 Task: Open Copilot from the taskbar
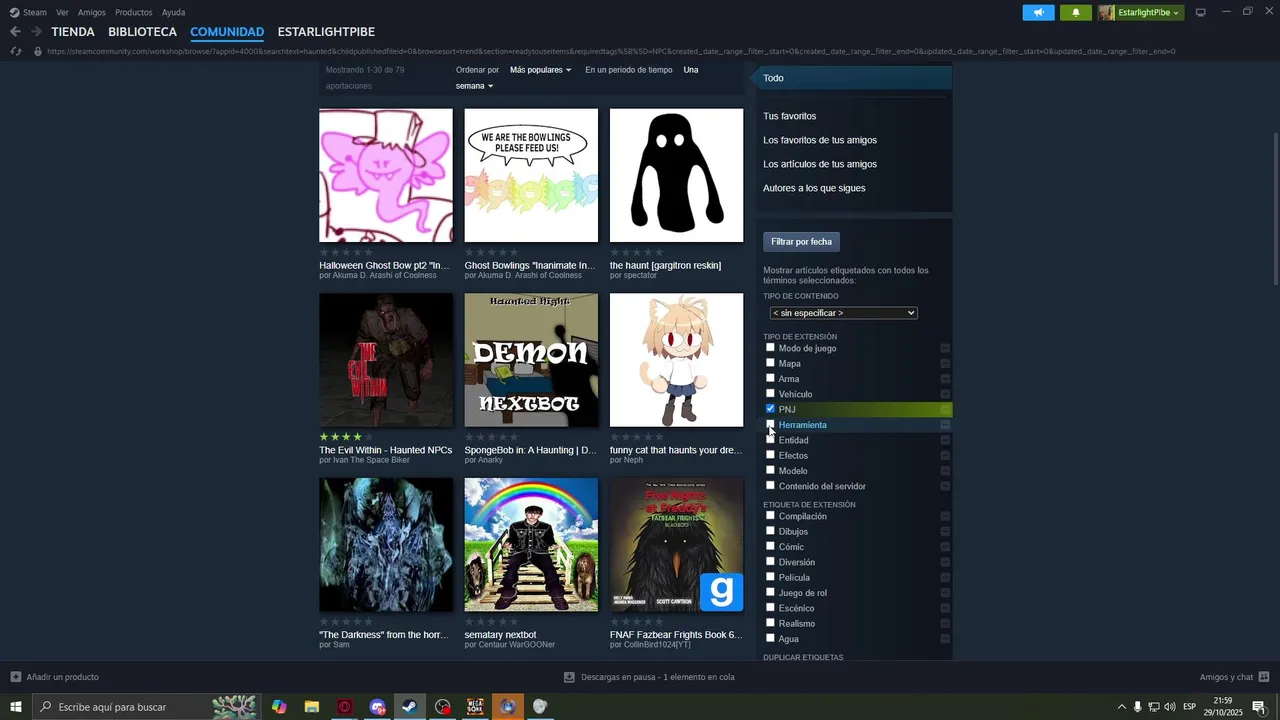tap(279, 707)
